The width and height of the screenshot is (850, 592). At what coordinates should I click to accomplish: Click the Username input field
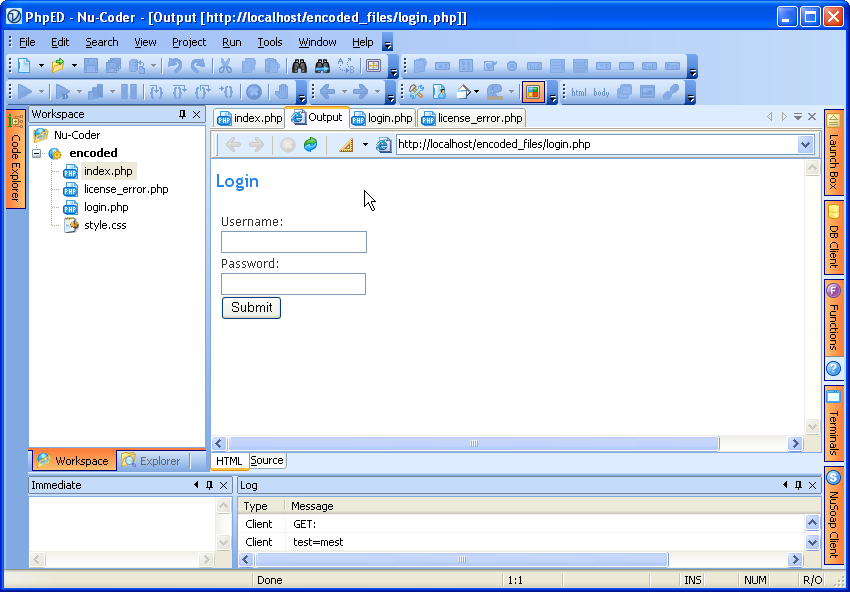click(x=294, y=242)
